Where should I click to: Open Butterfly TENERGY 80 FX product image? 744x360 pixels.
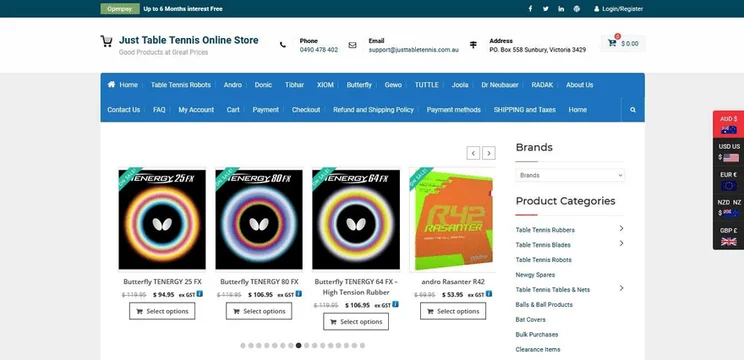click(x=259, y=219)
